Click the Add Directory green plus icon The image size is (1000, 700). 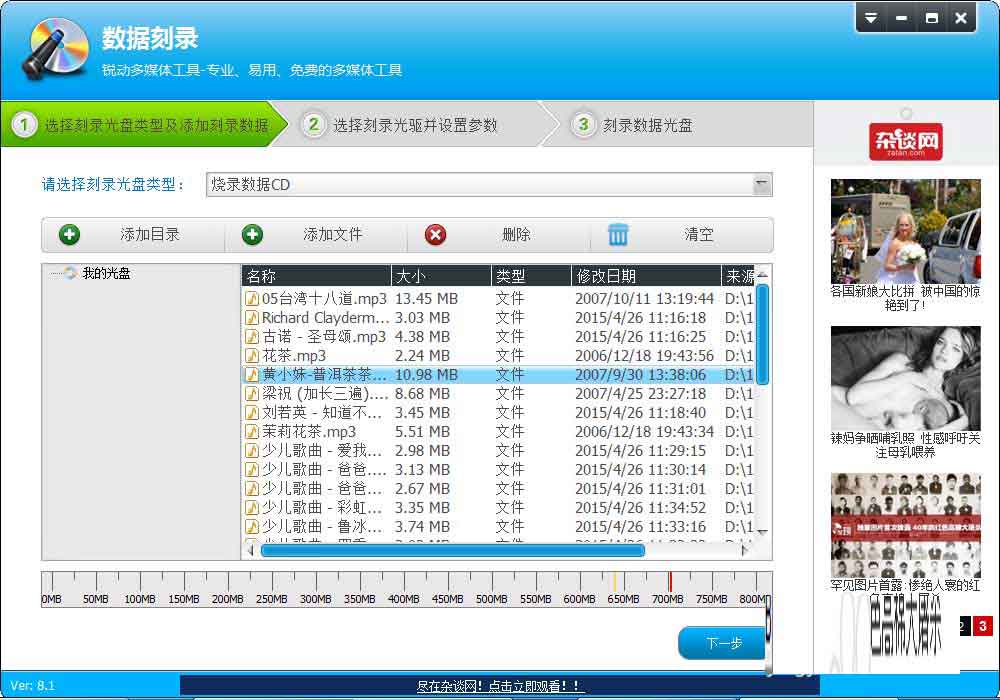click(x=69, y=235)
